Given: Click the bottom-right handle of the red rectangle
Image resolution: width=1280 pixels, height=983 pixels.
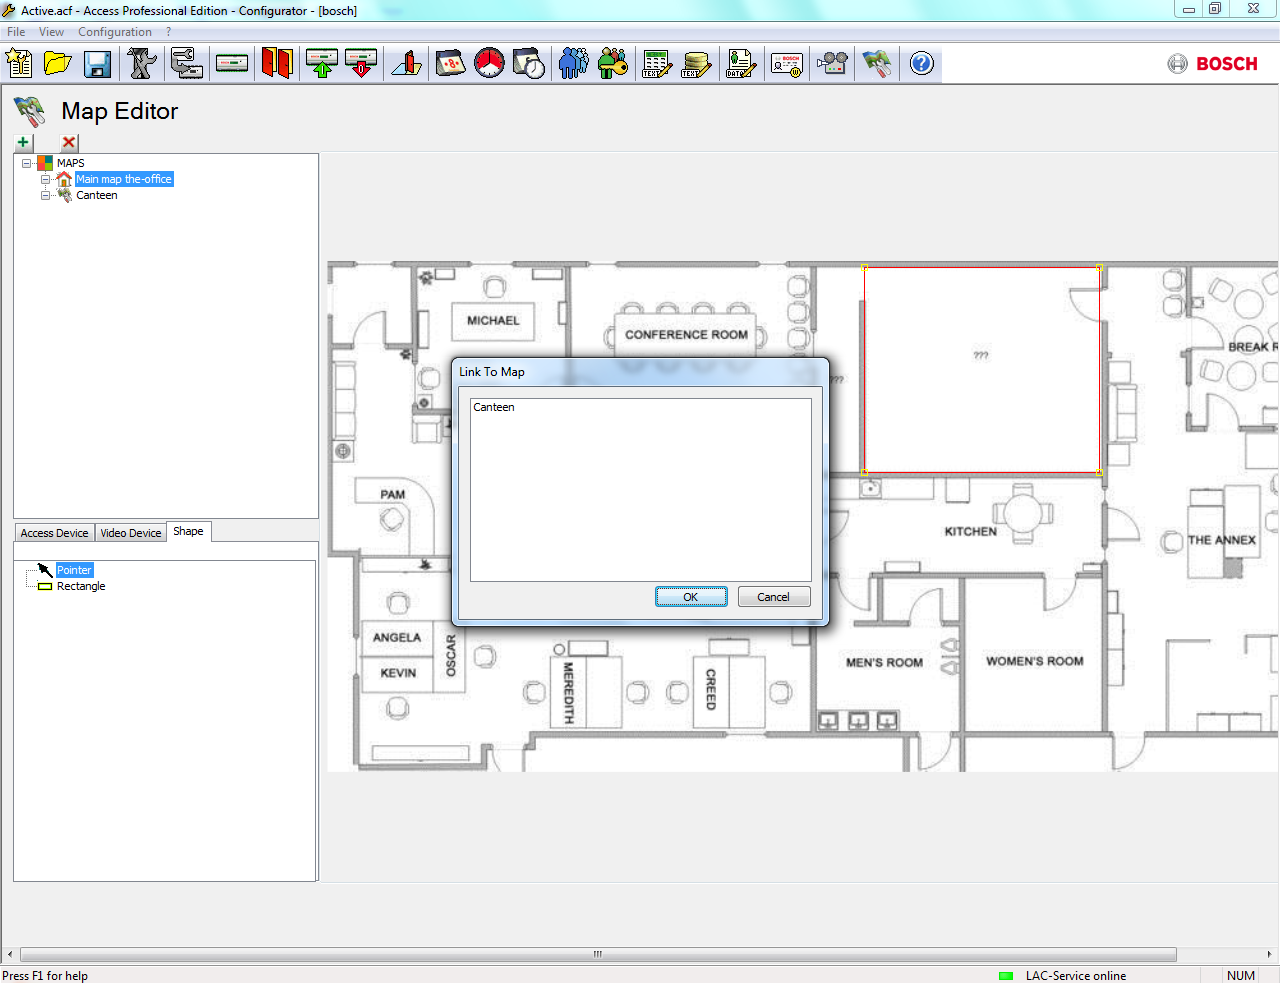Looking at the screenshot, I should pos(1100,472).
